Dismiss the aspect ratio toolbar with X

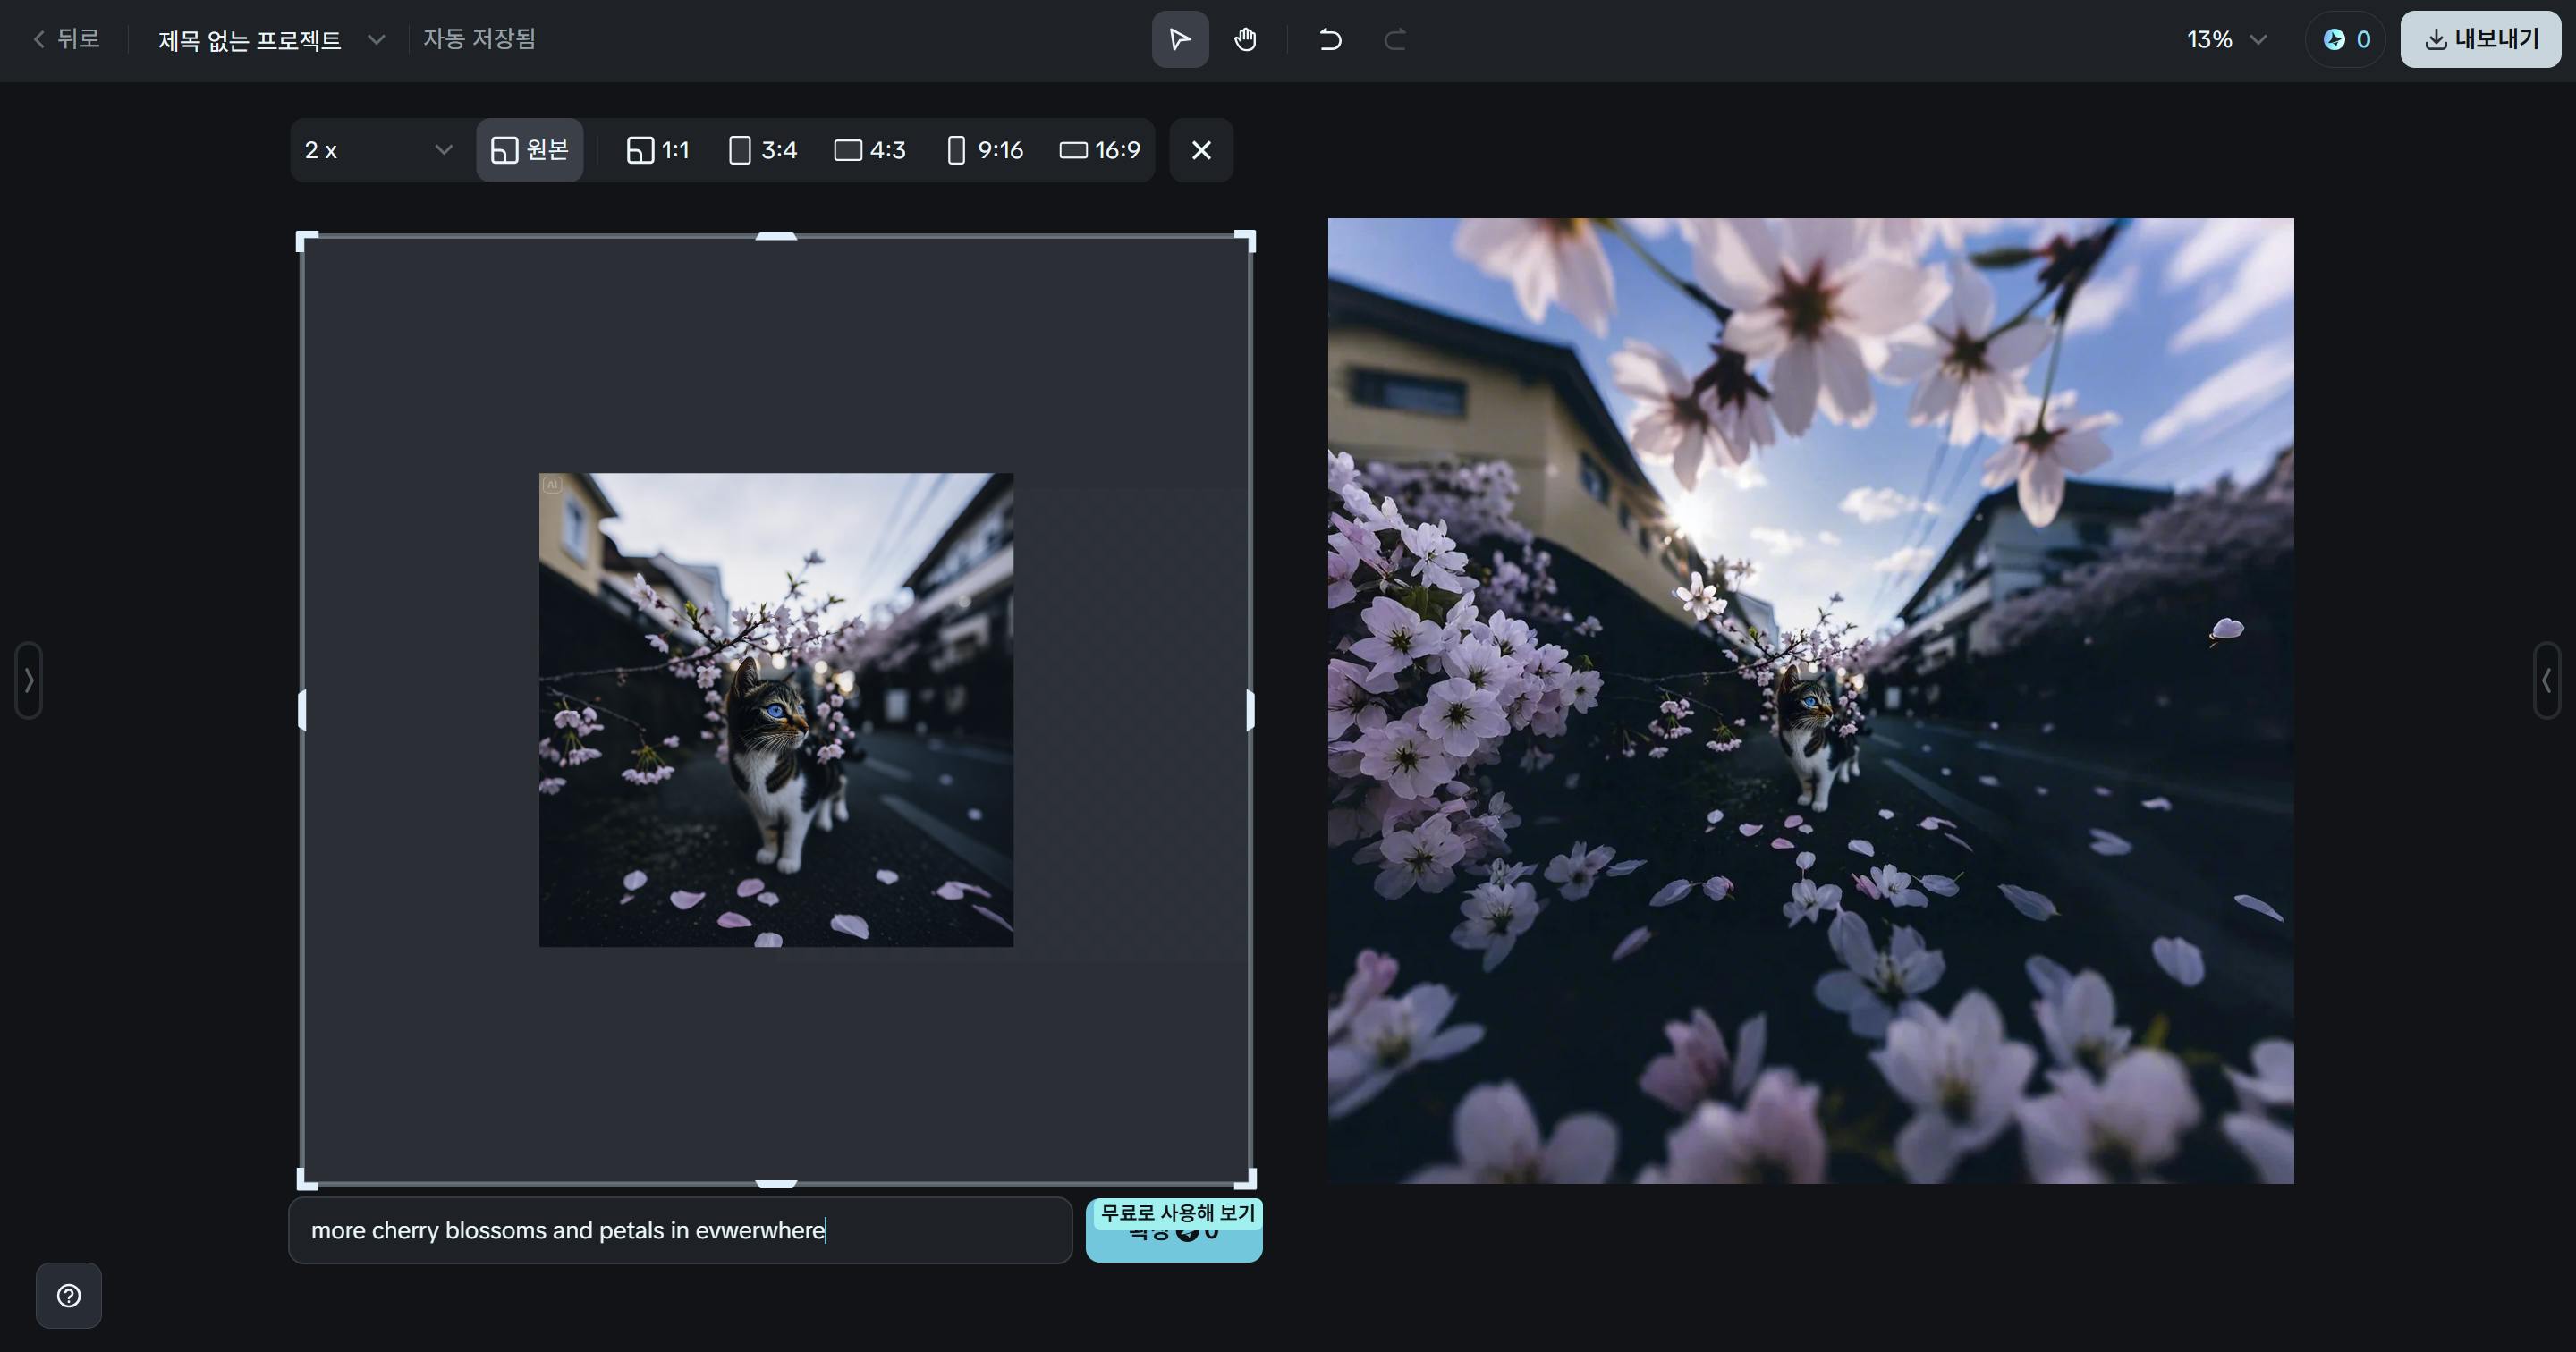pos(1201,150)
